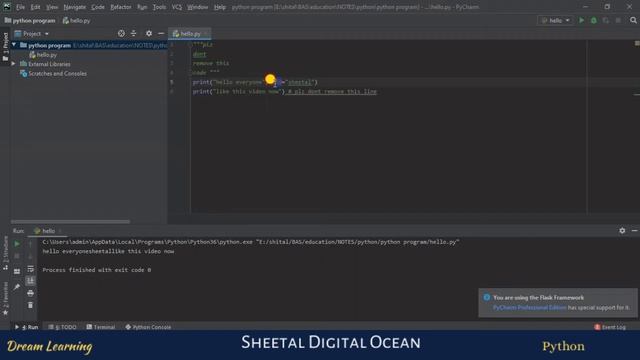Click the python program breadcrumb folder
This screenshot has height=360, width=640.
(x=30, y=20)
